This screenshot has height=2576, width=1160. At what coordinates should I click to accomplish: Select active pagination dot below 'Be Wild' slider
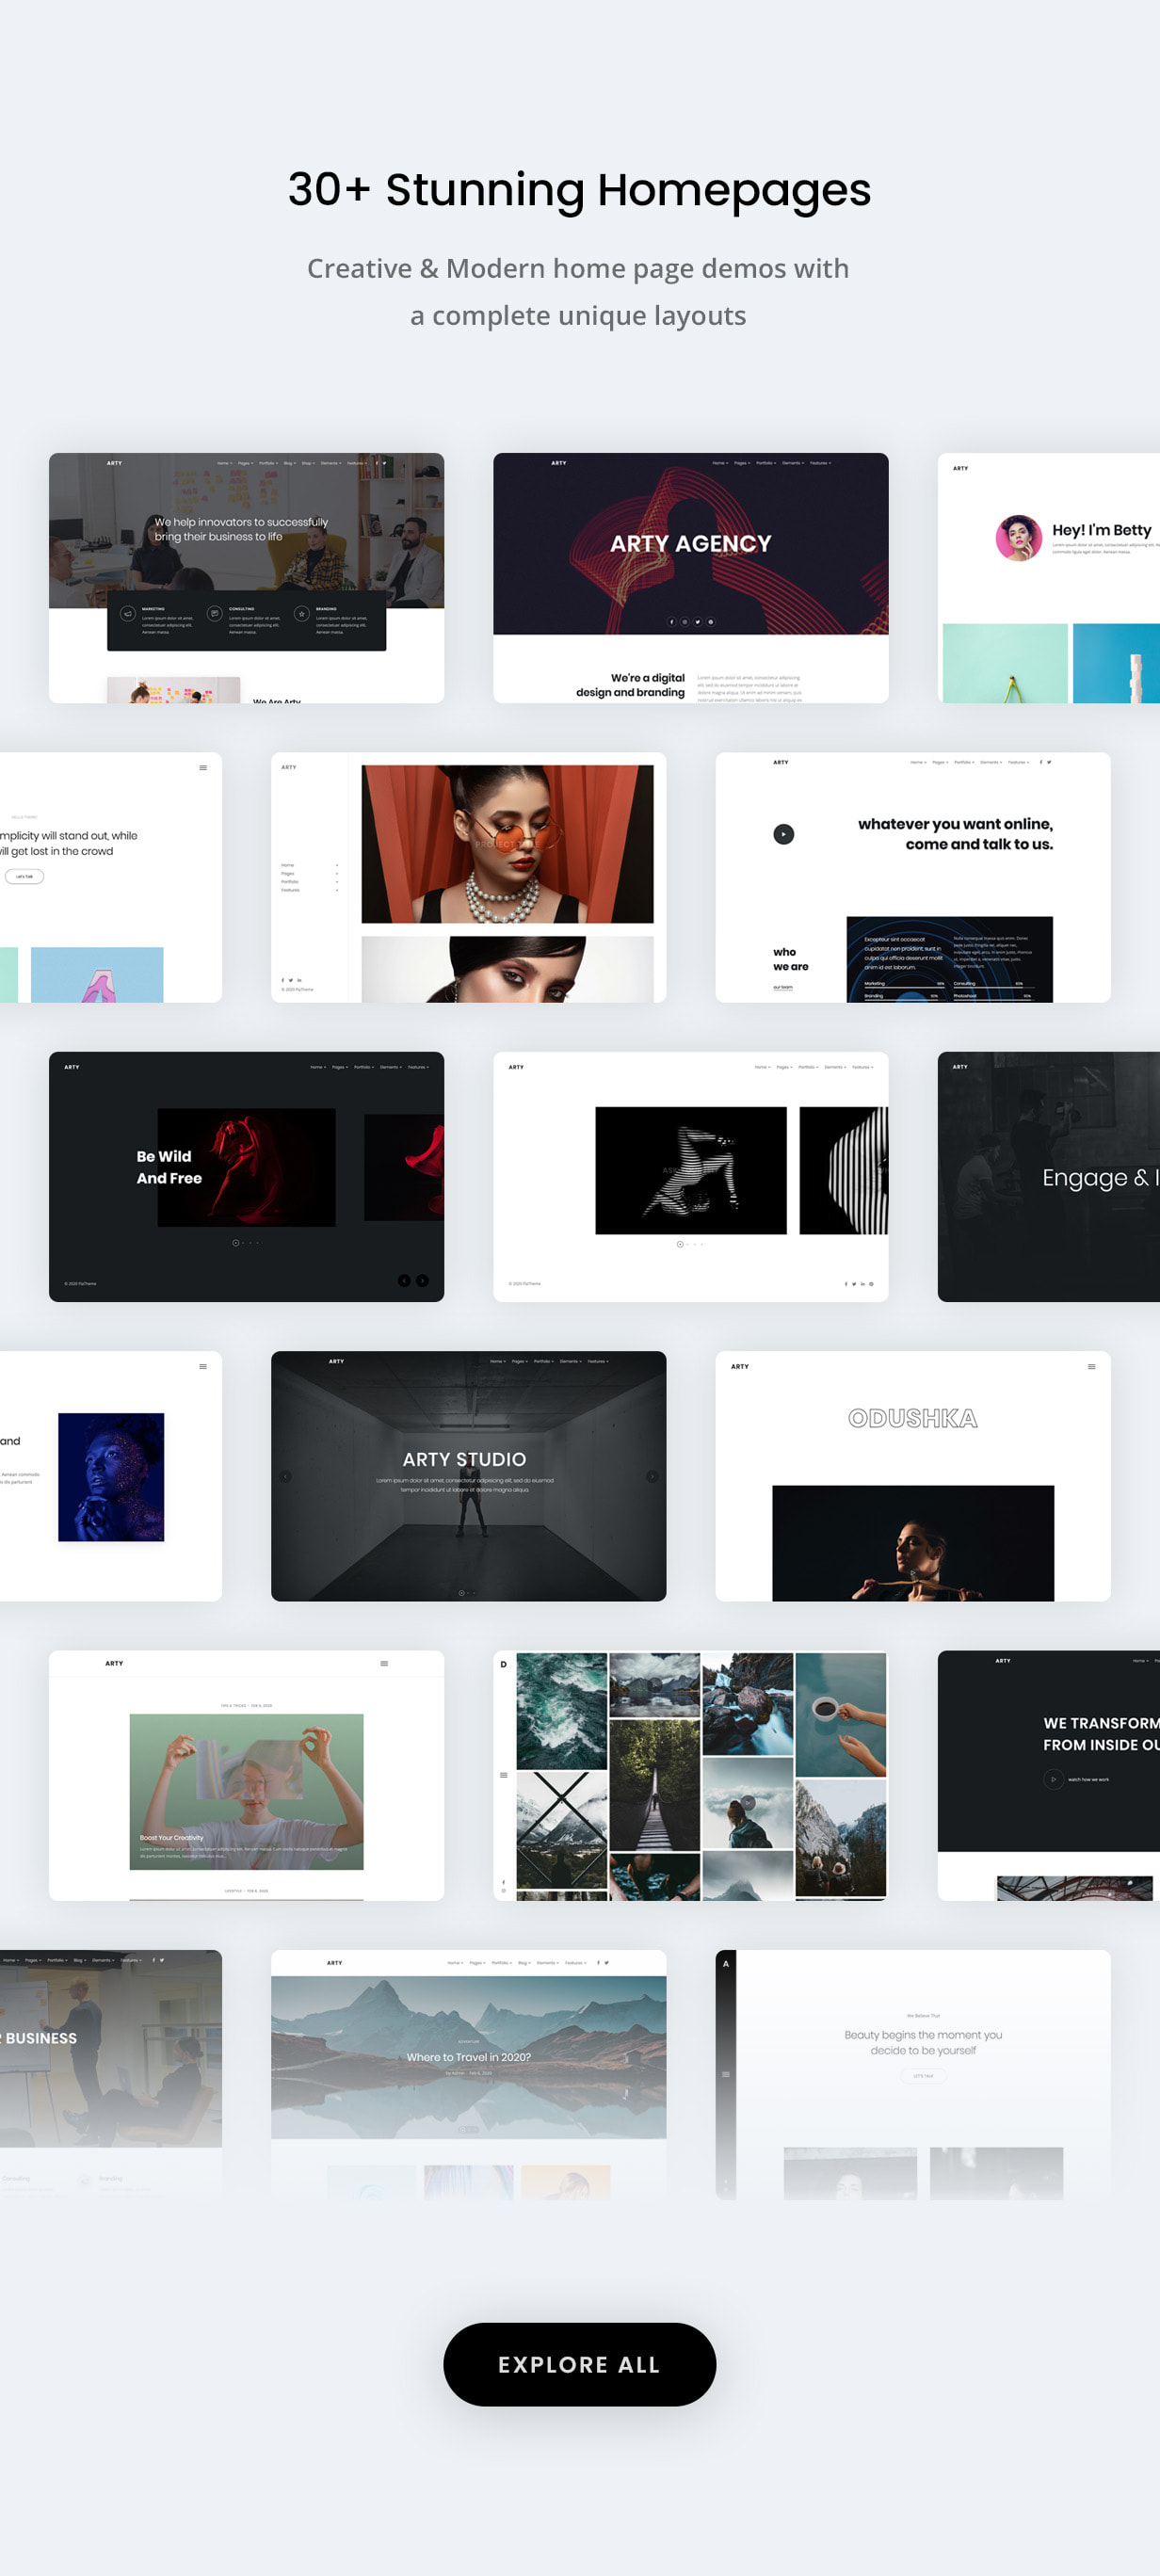click(x=235, y=1243)
